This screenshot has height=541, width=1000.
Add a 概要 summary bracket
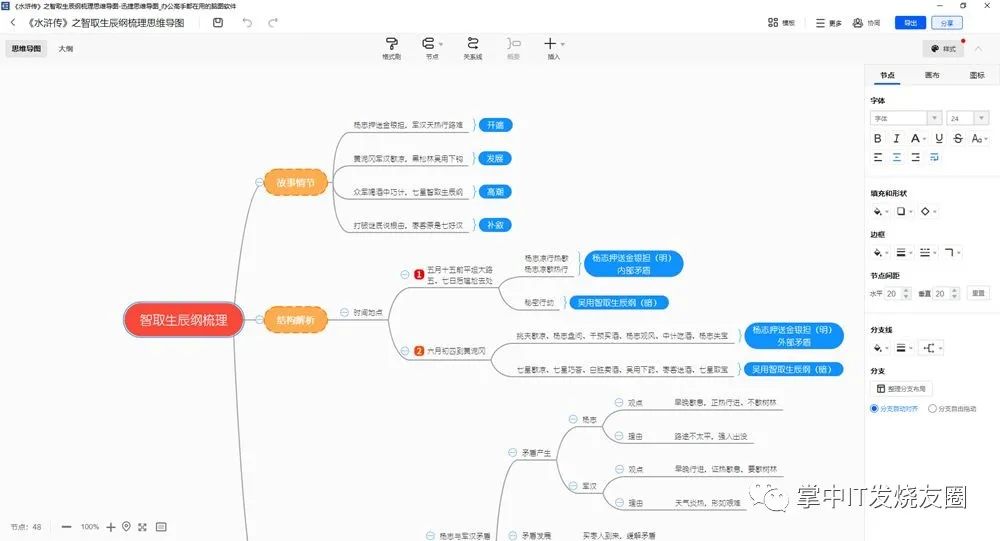tap(513, 48)
